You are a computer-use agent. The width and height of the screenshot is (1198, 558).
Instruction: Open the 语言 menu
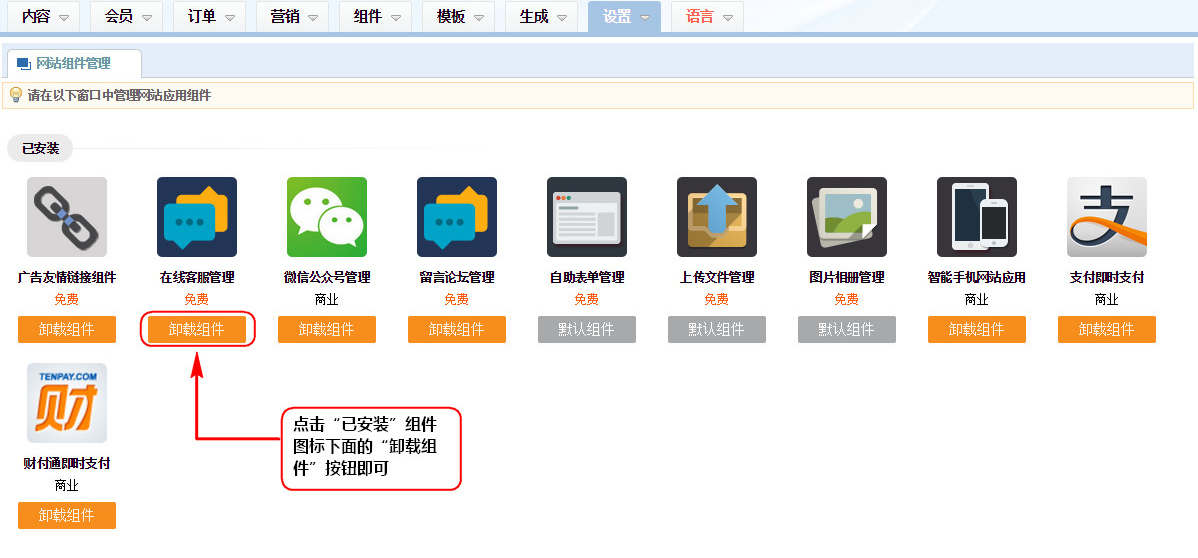point(707,17)
